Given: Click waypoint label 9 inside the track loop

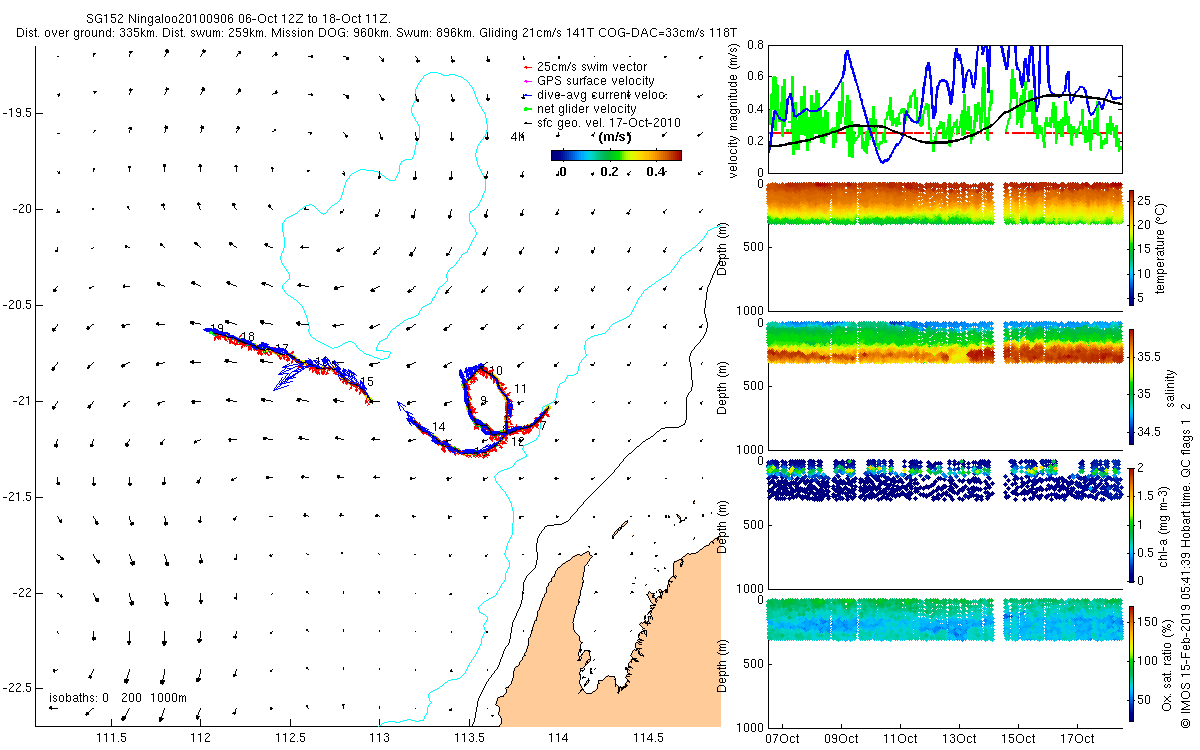Looking at the screenshot, I should [x=483, y=400].
